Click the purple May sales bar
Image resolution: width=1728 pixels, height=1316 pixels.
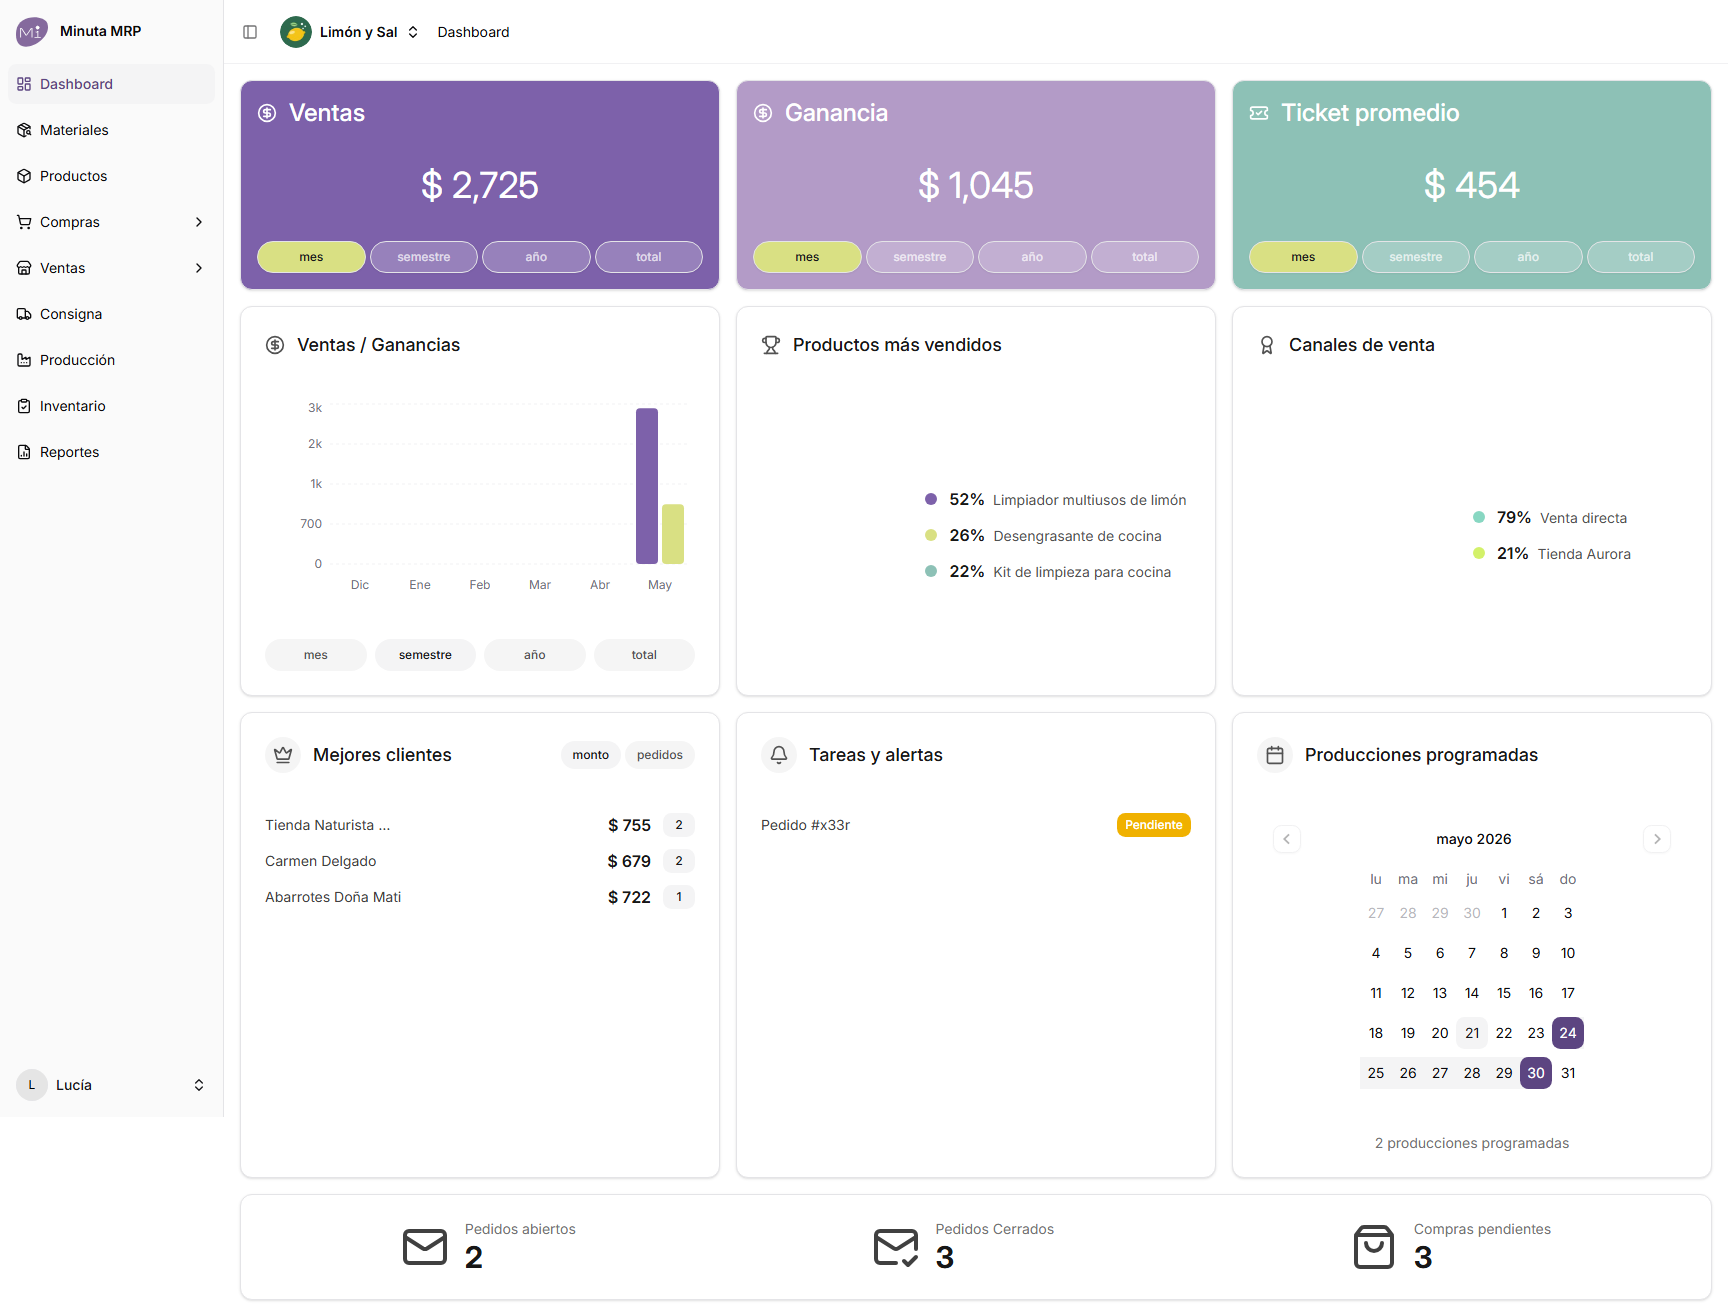[647, 486]
